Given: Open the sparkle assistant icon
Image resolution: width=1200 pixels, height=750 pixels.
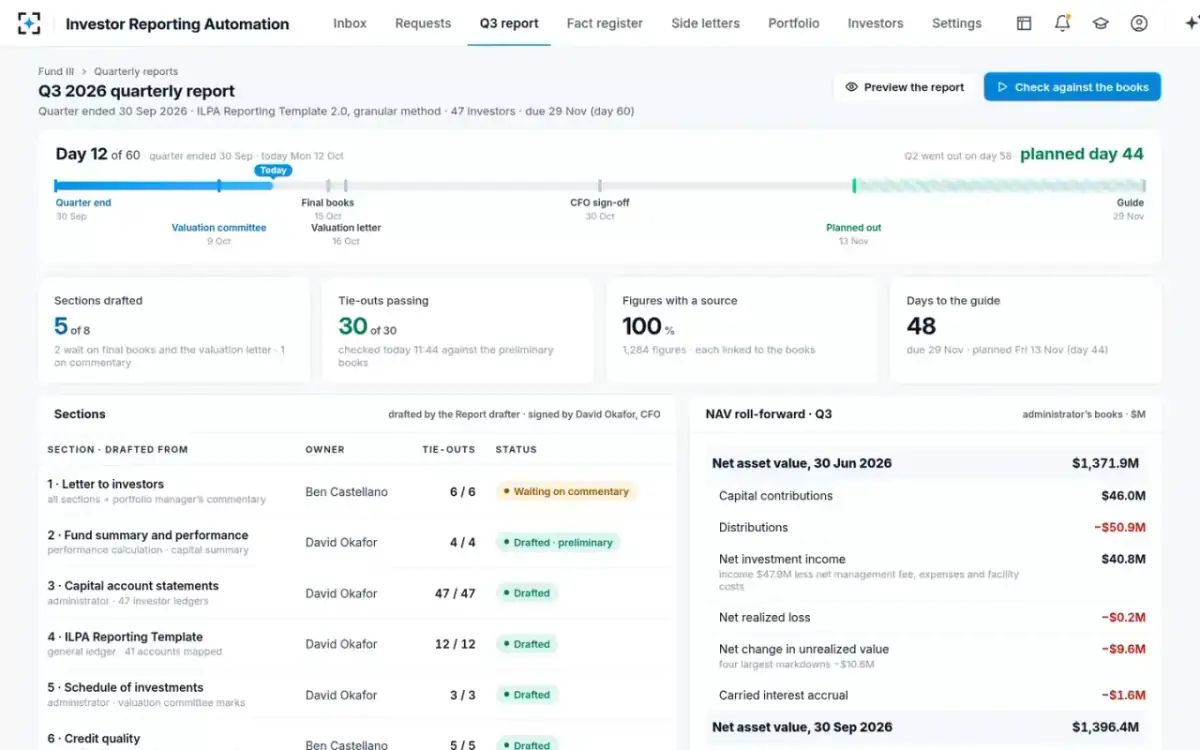Looking at the screenshot, I should pyautogui.click(x=1190, y=23).
